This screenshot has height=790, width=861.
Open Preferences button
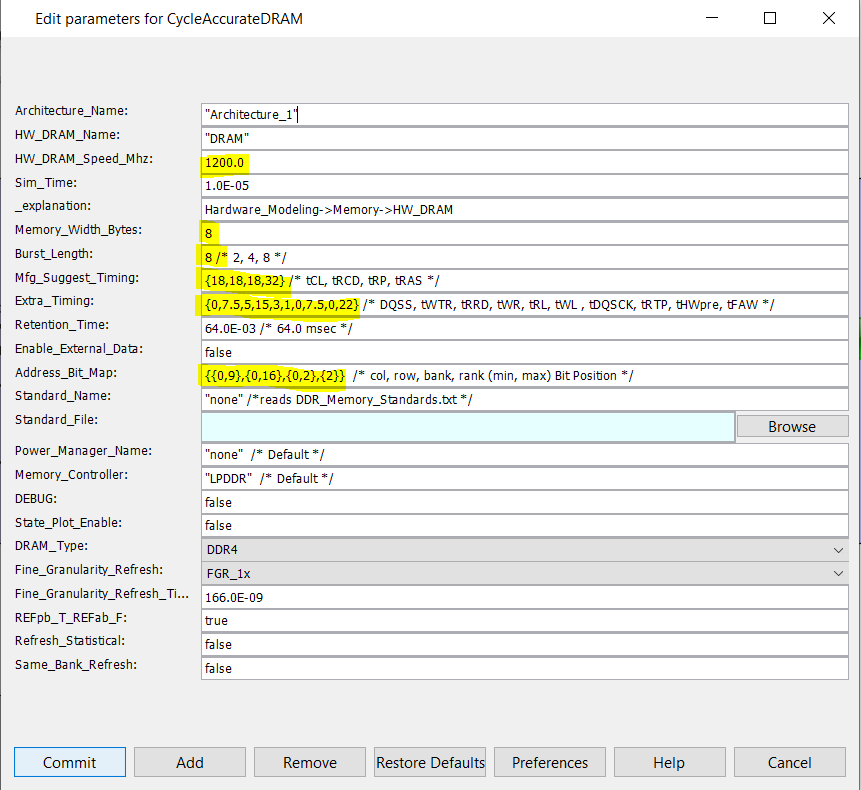click(550, 762)
